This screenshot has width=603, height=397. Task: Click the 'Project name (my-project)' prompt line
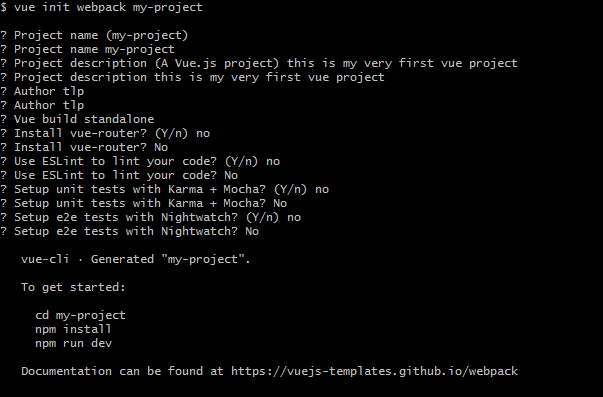pos(94,35)
